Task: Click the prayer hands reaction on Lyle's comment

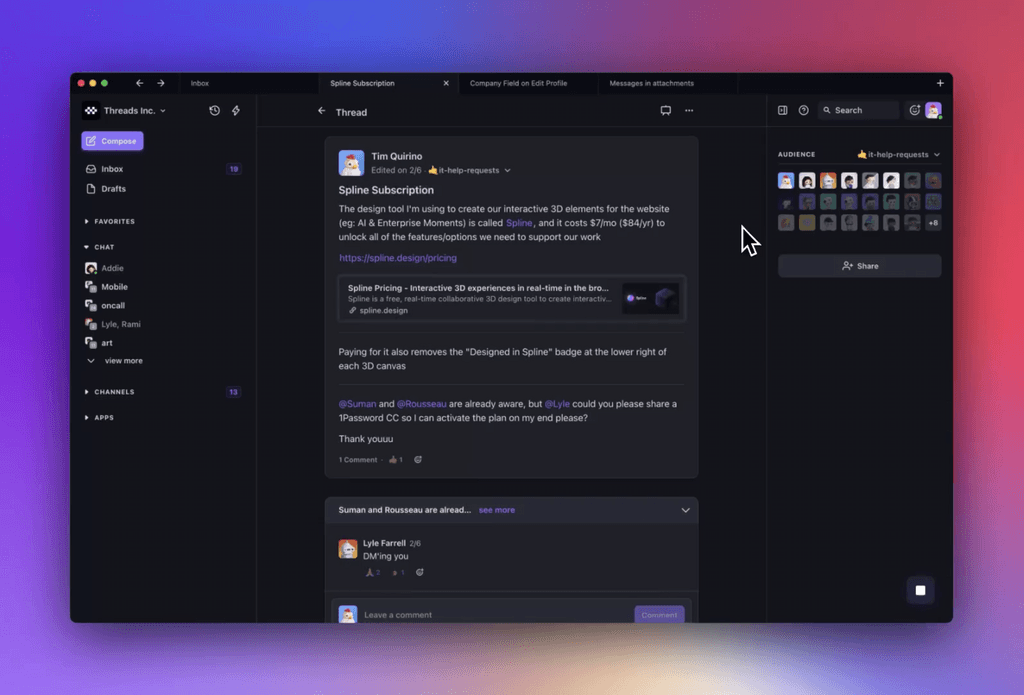Action: (373, 572)
